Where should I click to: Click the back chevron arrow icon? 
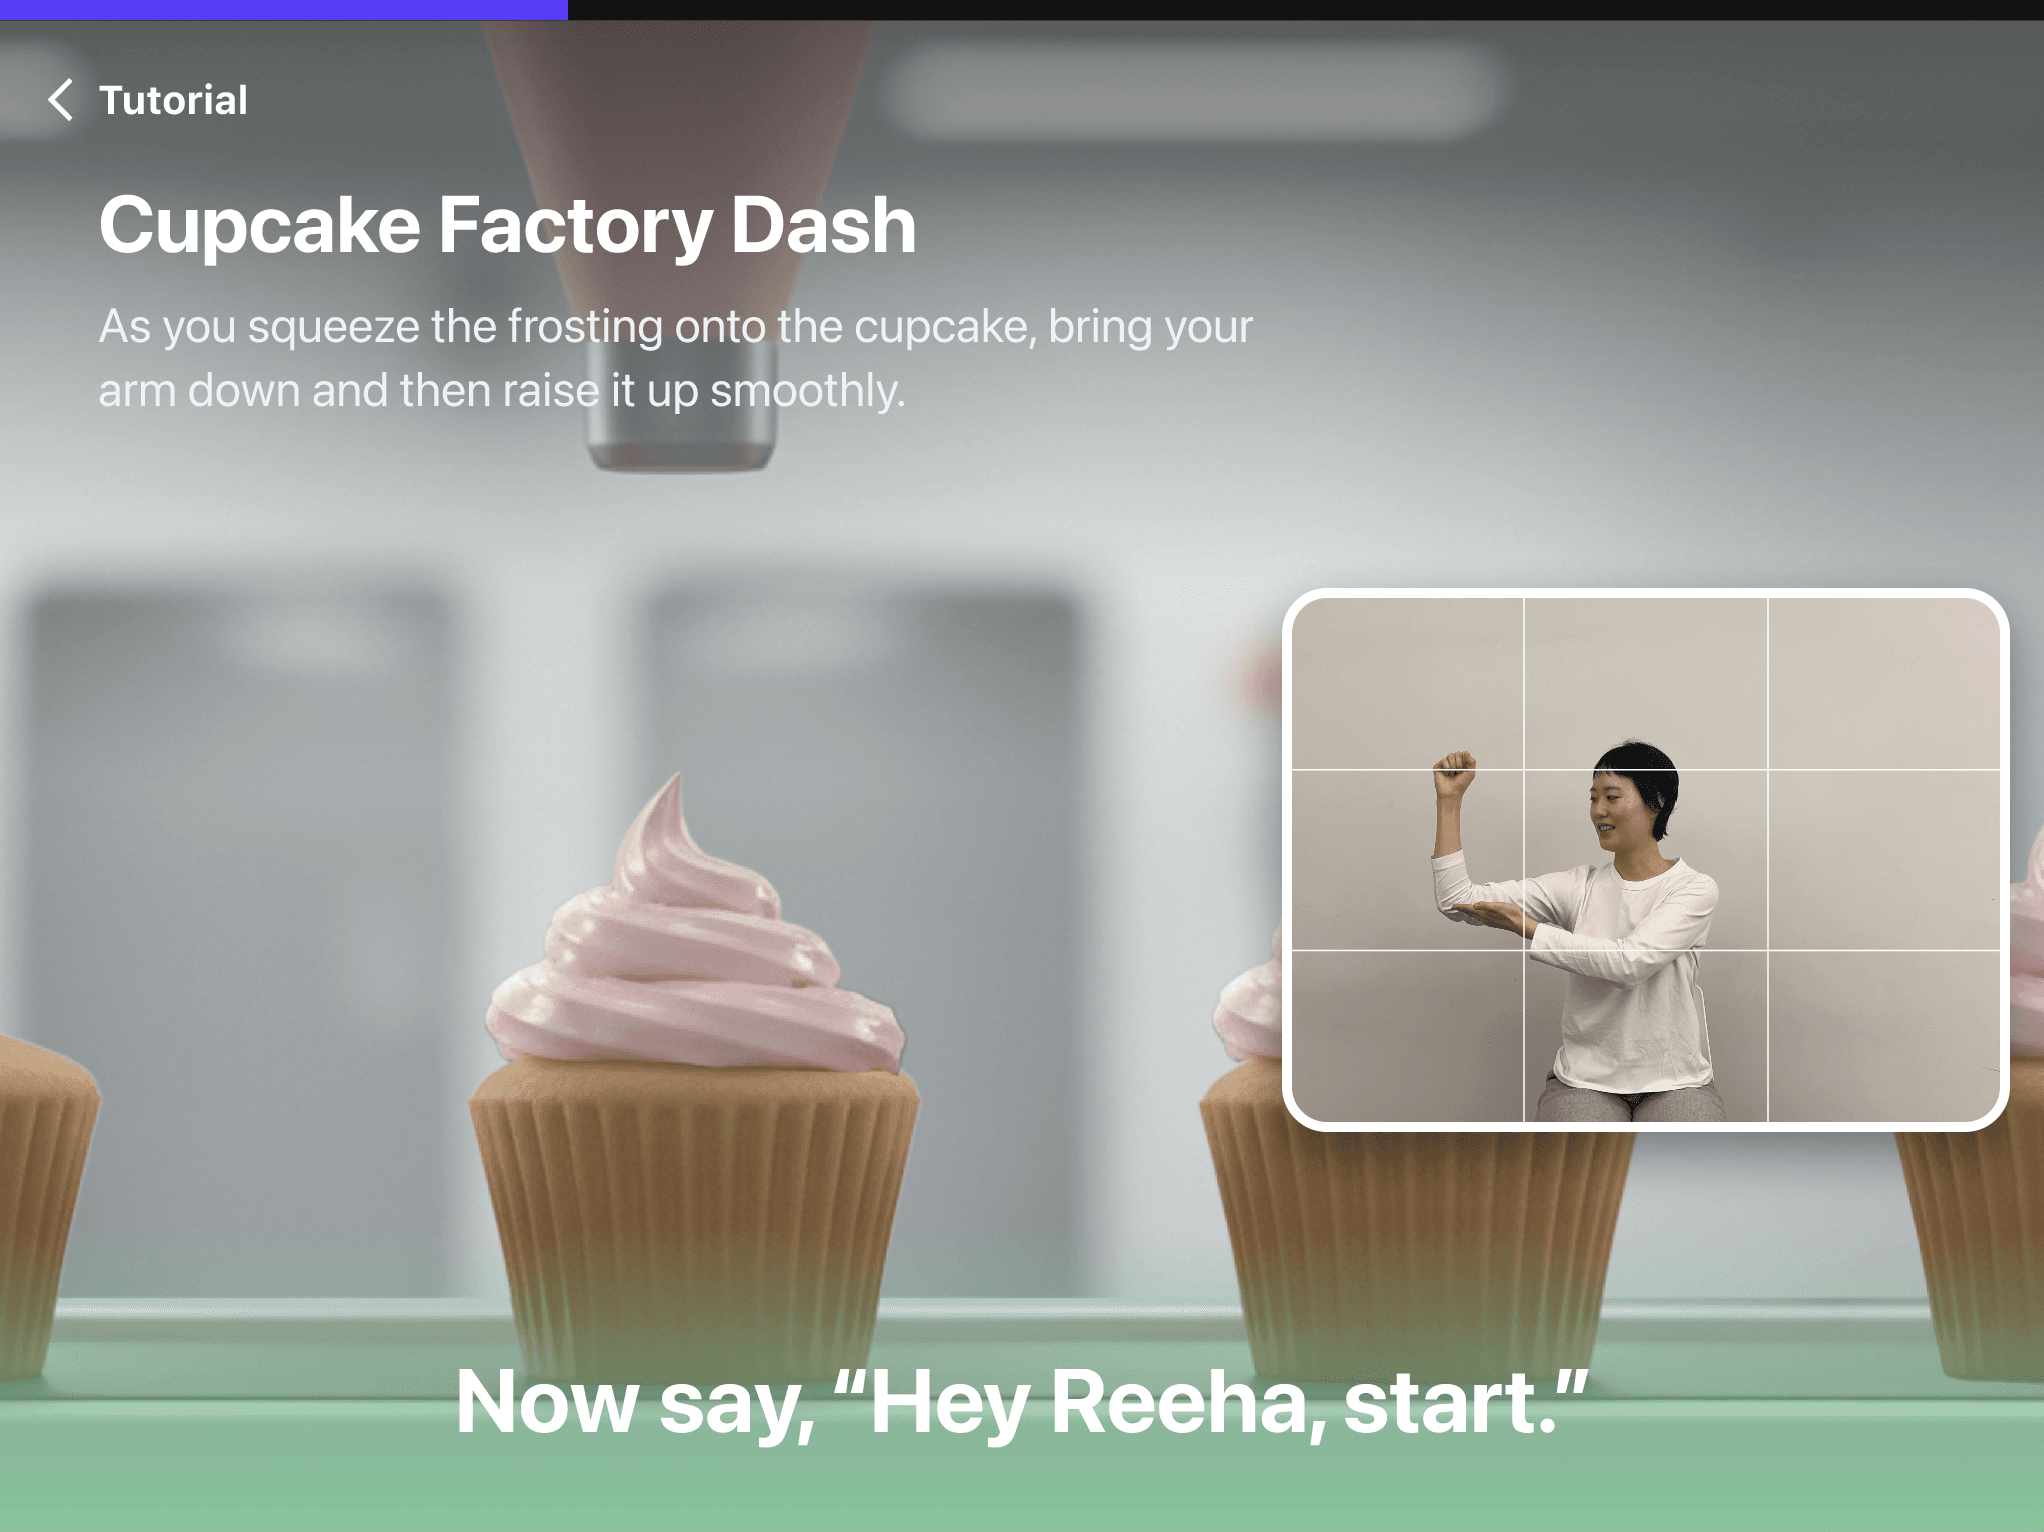(61, 100)
